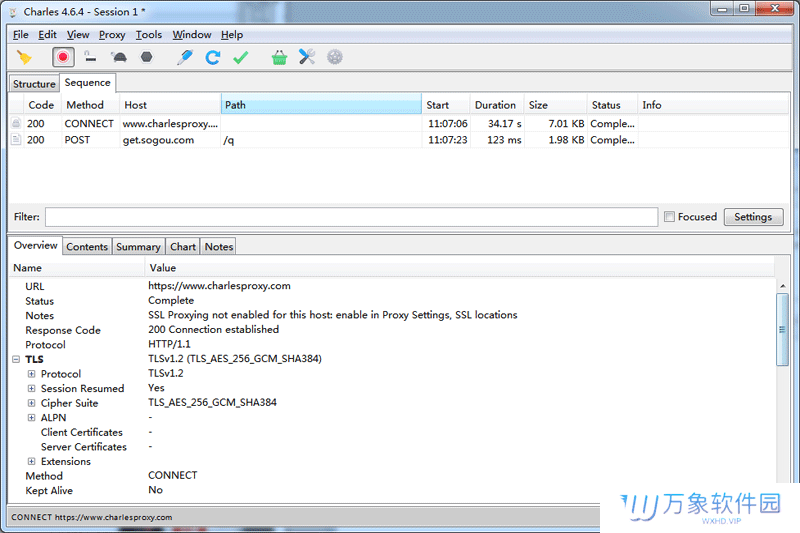Click the Name column header in Overview
Viewport: 800px width, 533px height.
[77, 268]
